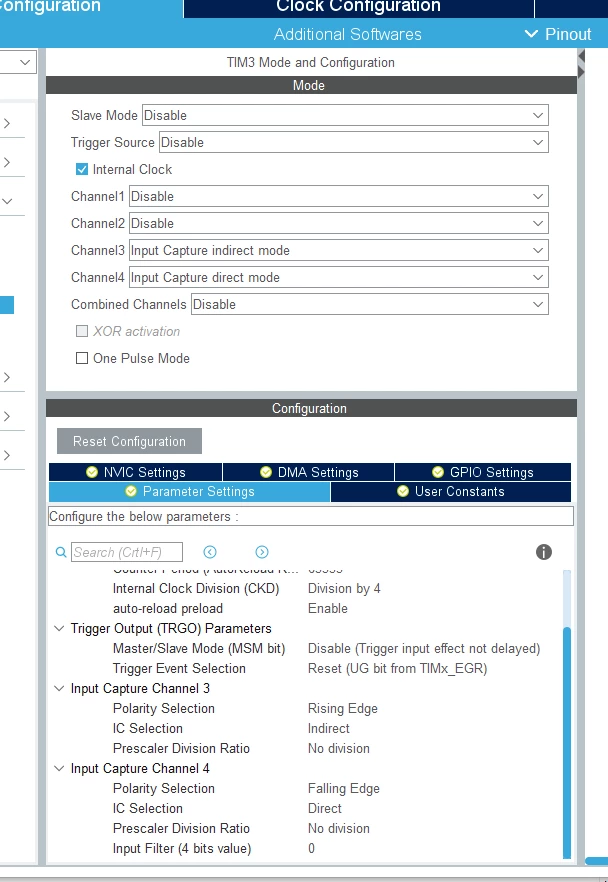The width and height of the screenshot is (608, 882).
Task: Uncheck the Internal Clock checkbox
Action: (x=82, y=169)
